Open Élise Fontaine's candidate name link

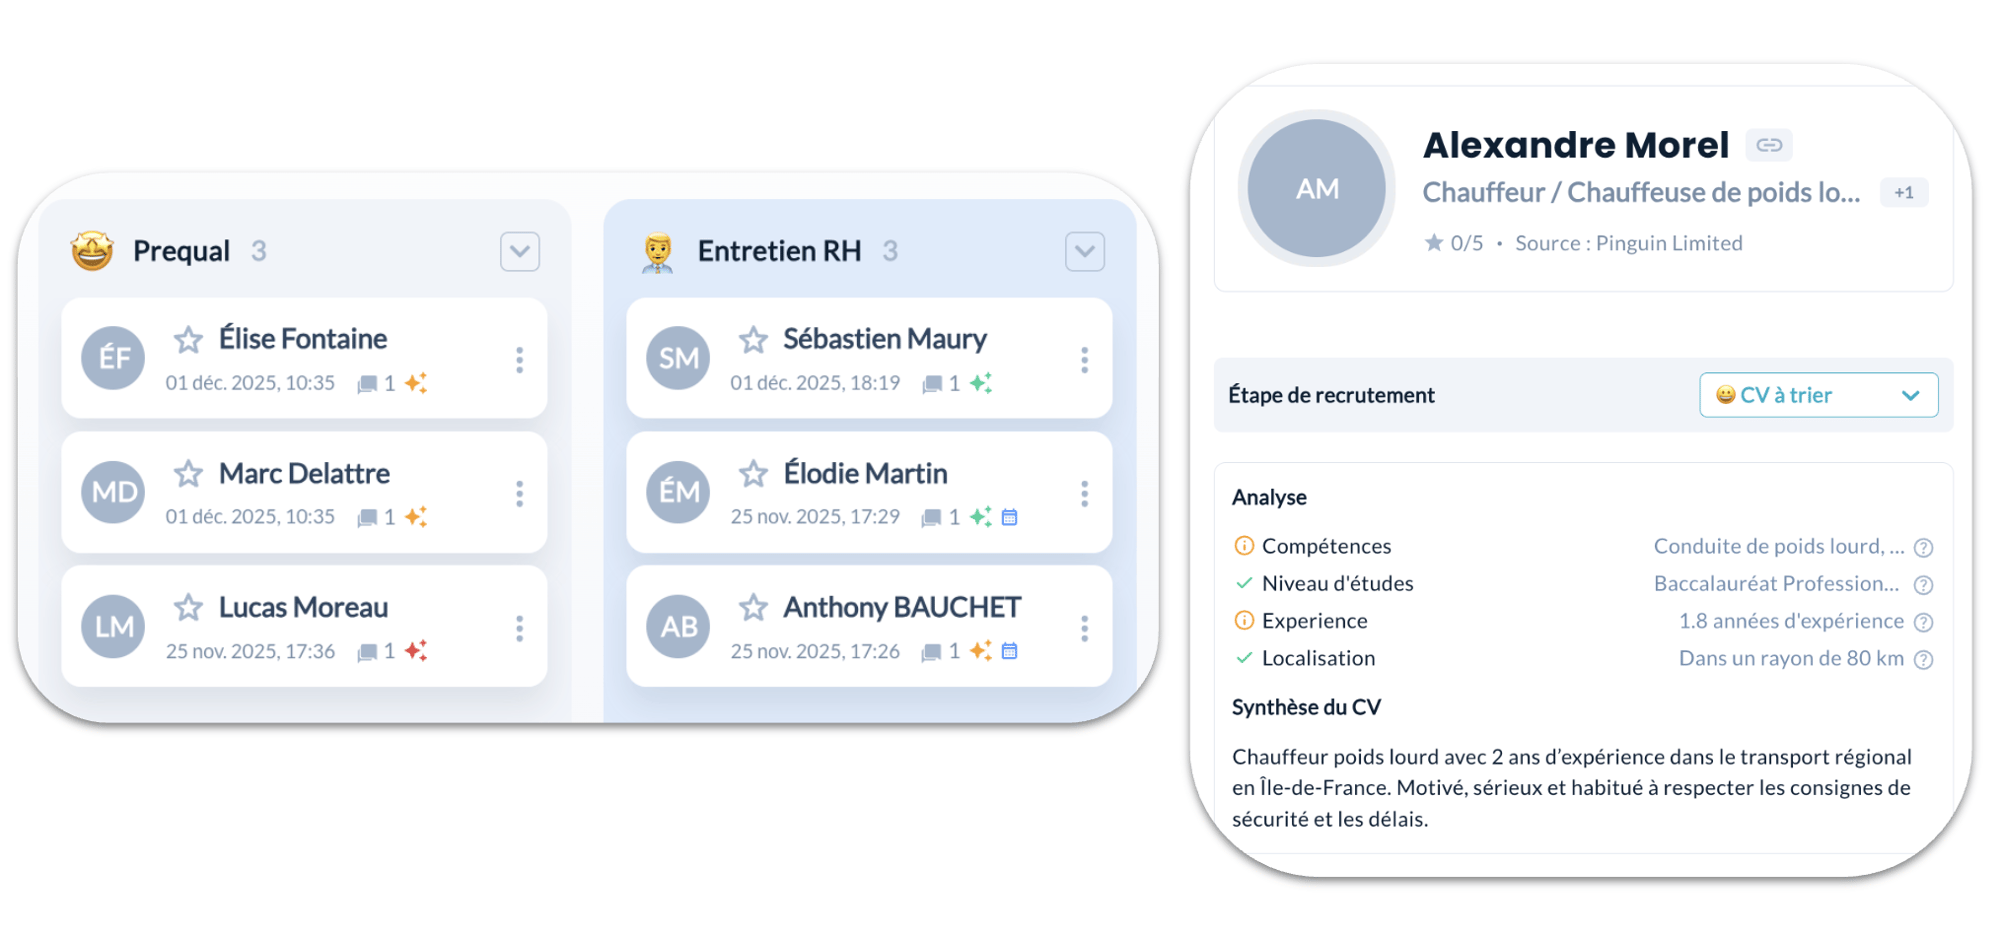tap(303, 339)
